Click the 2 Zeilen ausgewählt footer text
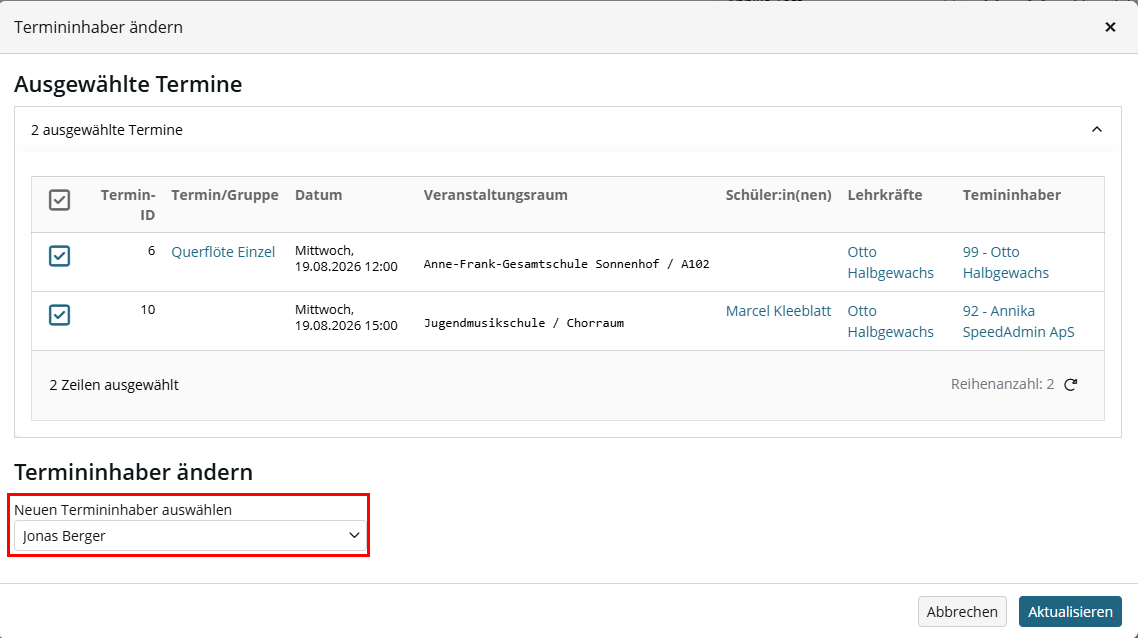Screen dimensions: 1138x638 [x=114, y=385]
